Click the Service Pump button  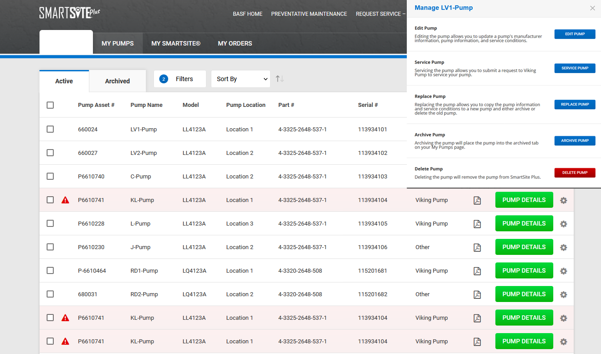click(575, 68)
